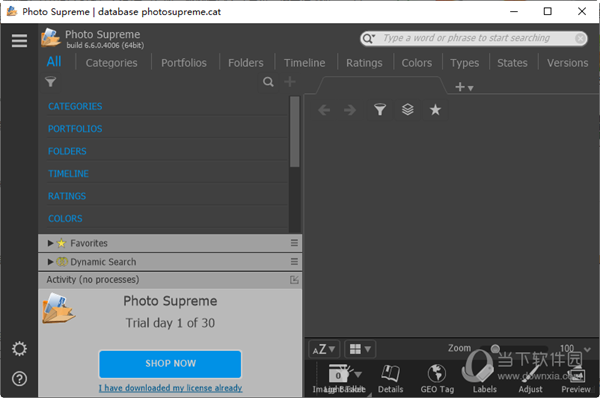600x398 pixels.
Task: Open the Labels panel
Action: [484, 378]
